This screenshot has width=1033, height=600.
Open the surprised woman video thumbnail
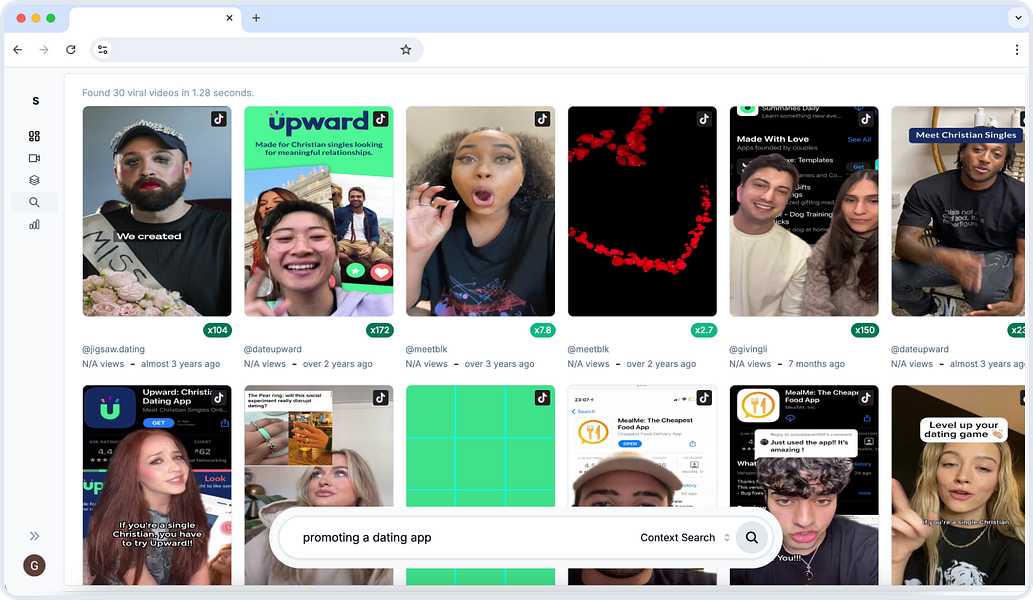tap(480, 211)
